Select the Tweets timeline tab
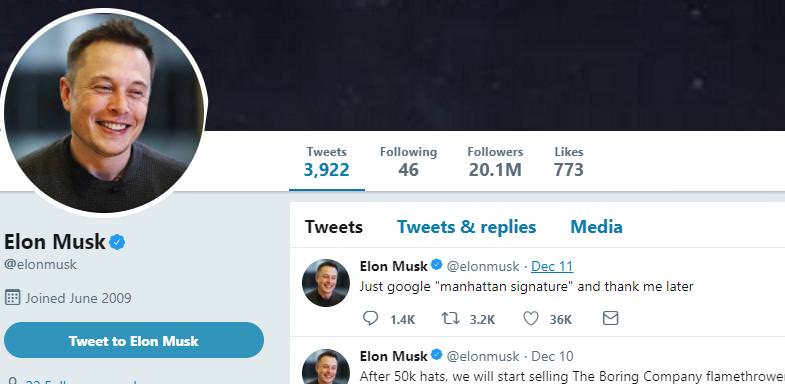The height and width of the screenshot is (384, 785). [333, 227]
